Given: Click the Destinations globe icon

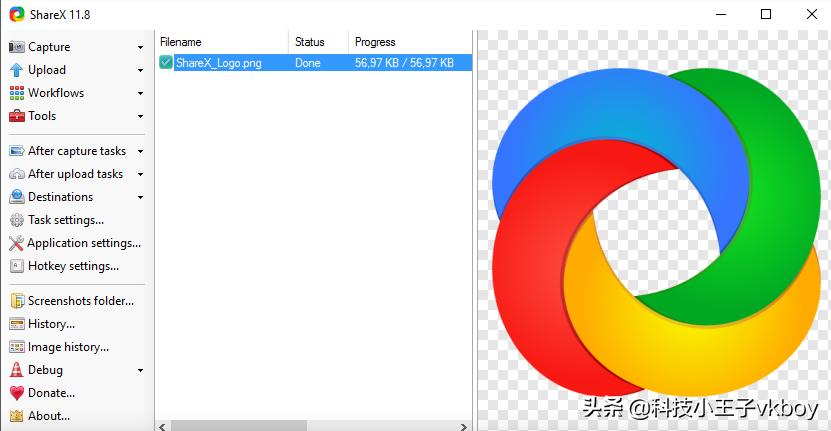Looking at the screenshot, I should [x=16, y=197].
